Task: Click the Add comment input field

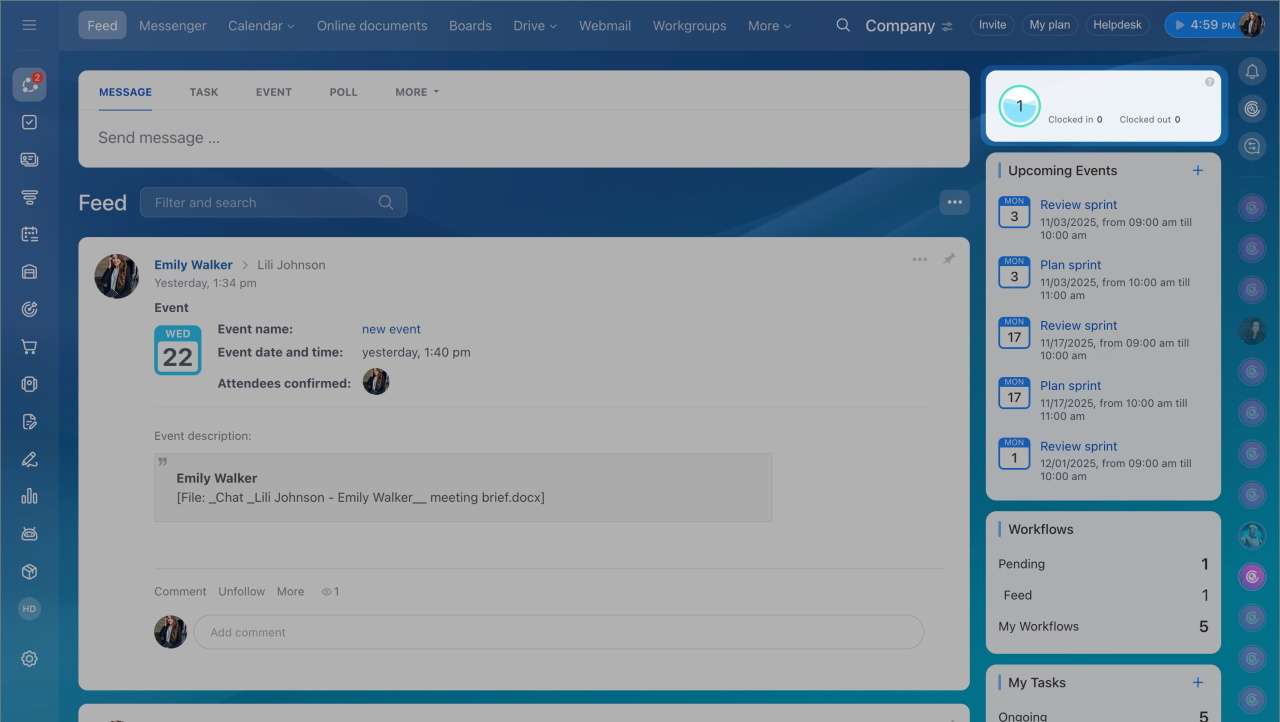Action: click(557, 632)
